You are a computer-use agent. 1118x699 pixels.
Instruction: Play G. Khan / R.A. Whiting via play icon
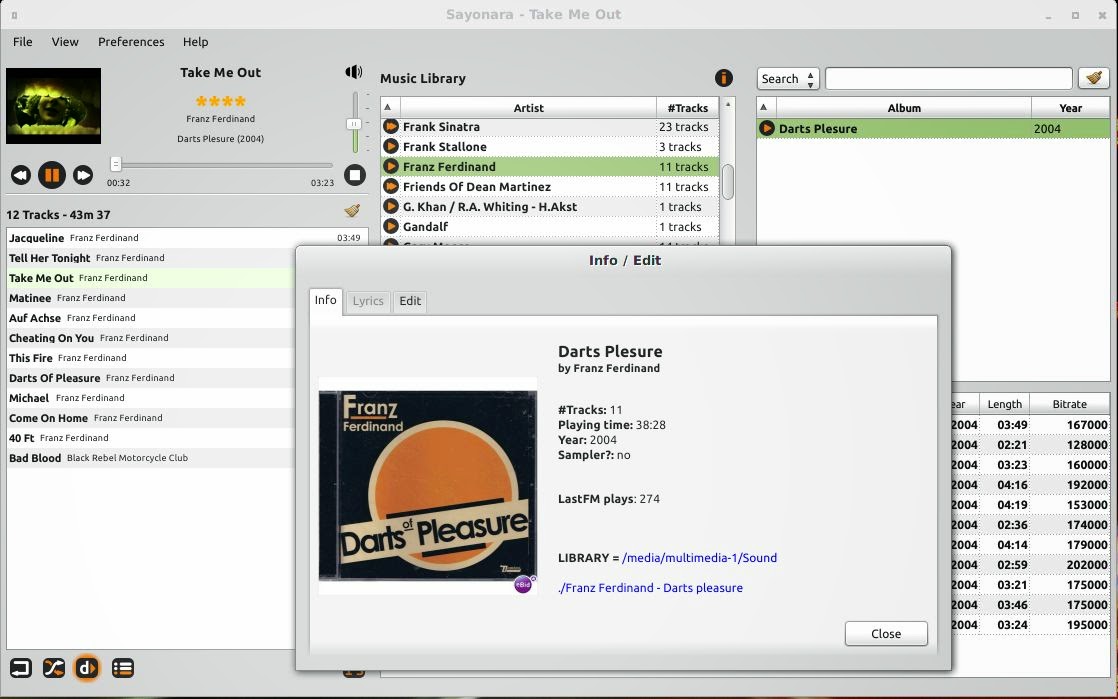[391, 206]
